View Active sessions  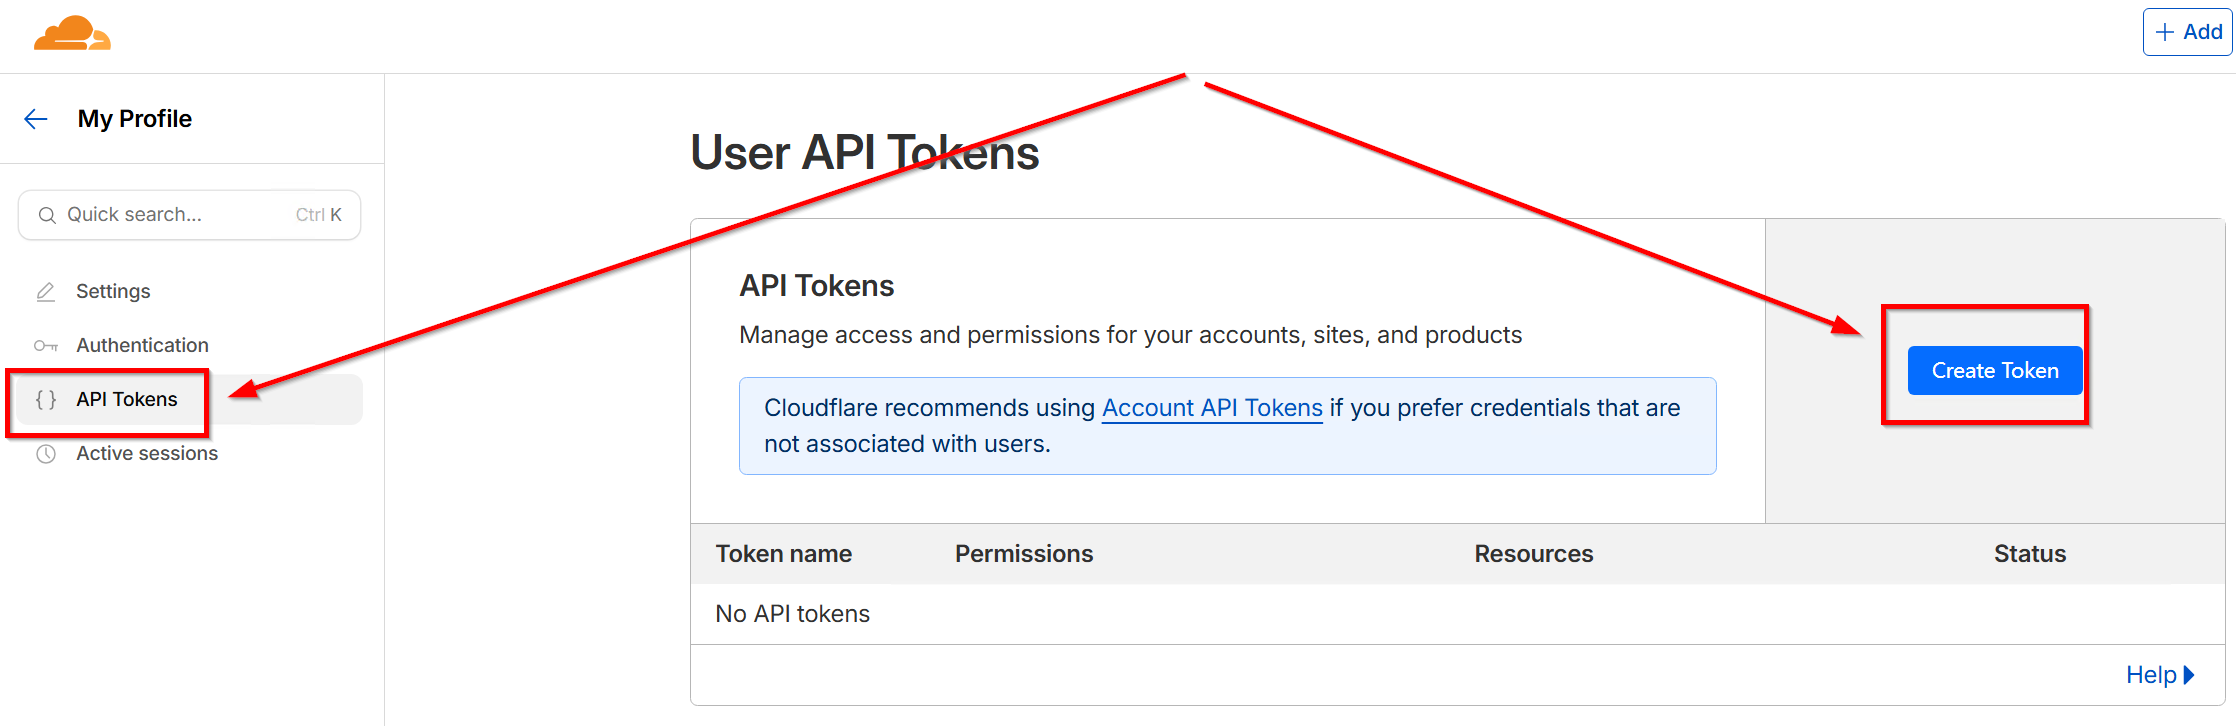pos(147,453)
